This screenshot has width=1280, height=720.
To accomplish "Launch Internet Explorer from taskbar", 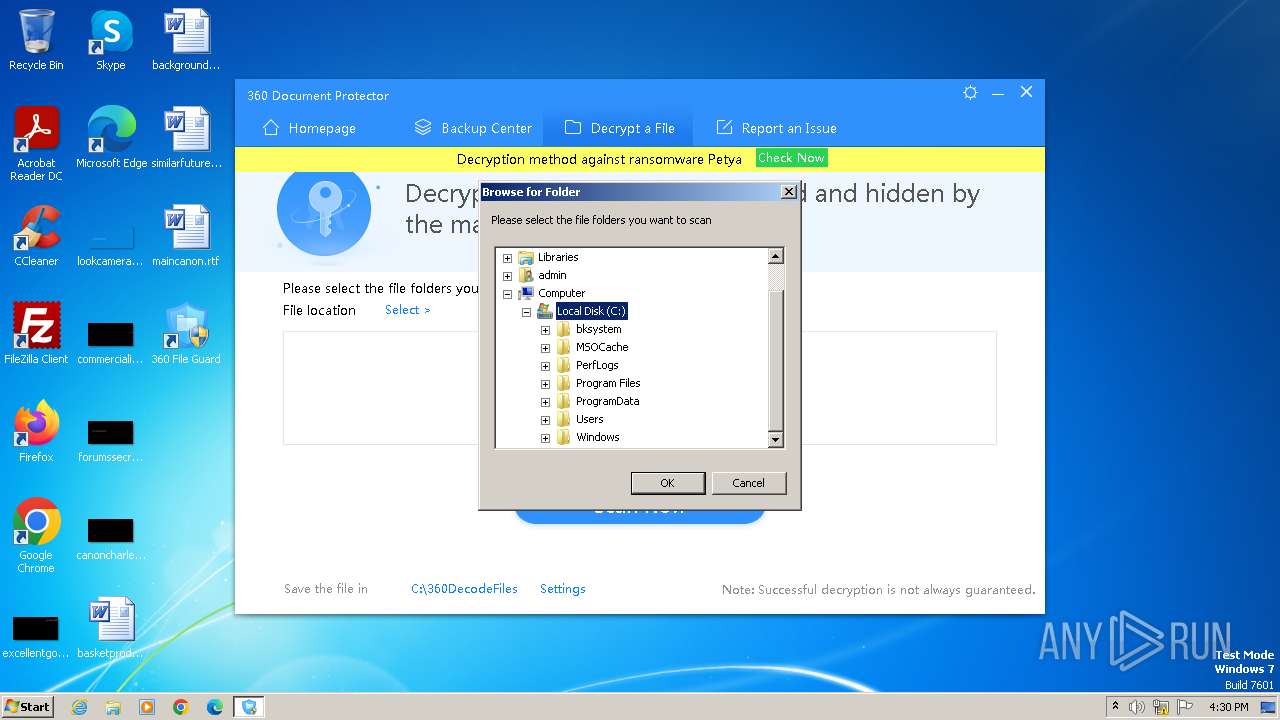I will (x=79, y=707).
